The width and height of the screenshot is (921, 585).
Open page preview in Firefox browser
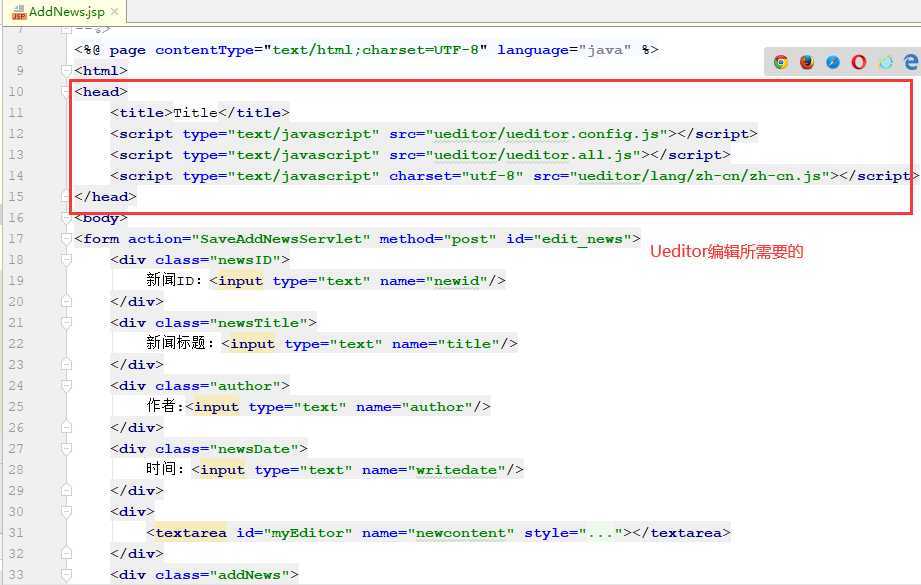807,62
